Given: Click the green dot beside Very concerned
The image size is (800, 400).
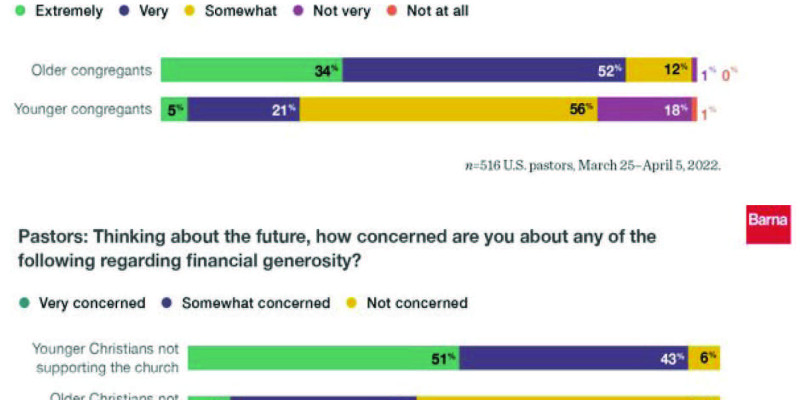Looking at the screenshot, I should (x=24, y=302).
